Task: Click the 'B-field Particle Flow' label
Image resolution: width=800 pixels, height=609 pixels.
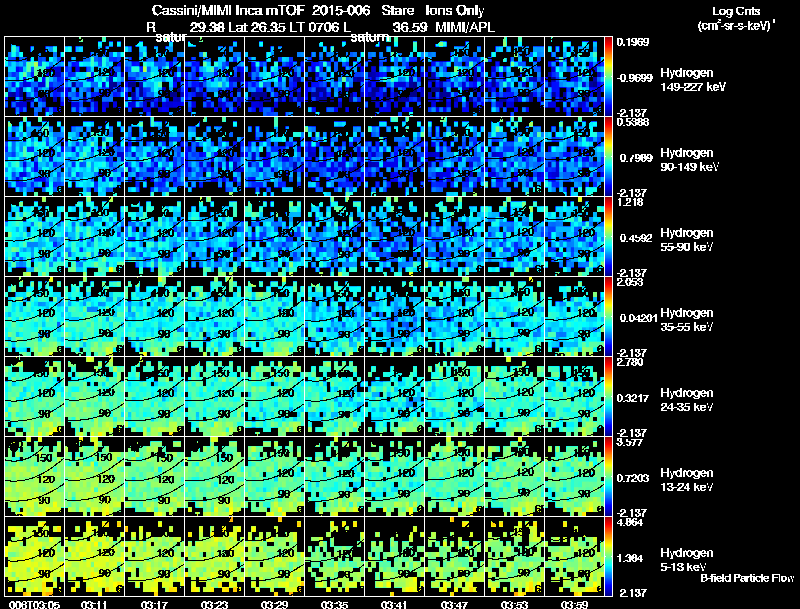Action: pos(747,578)
